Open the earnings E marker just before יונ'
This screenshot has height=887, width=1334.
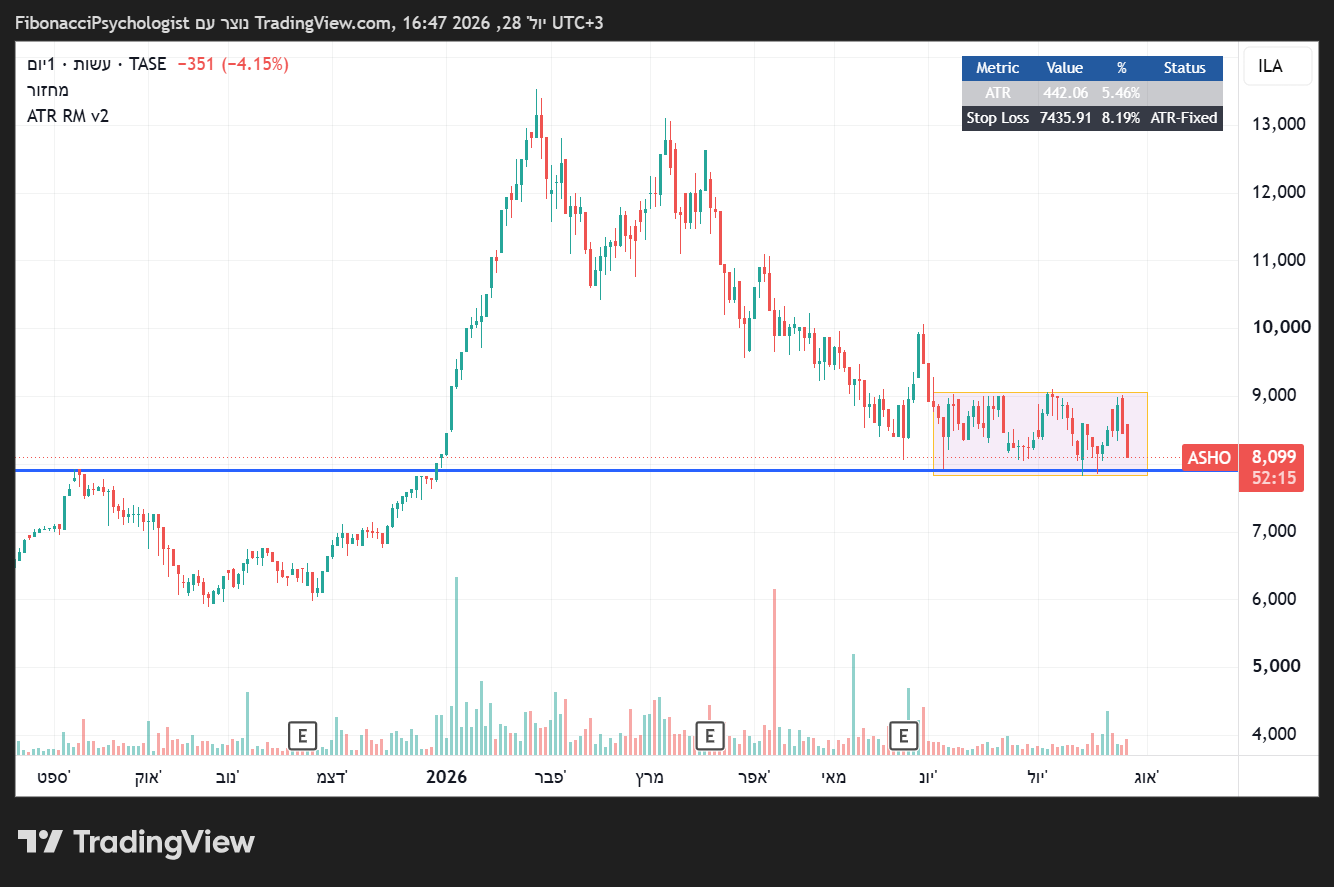click(904, 736)
